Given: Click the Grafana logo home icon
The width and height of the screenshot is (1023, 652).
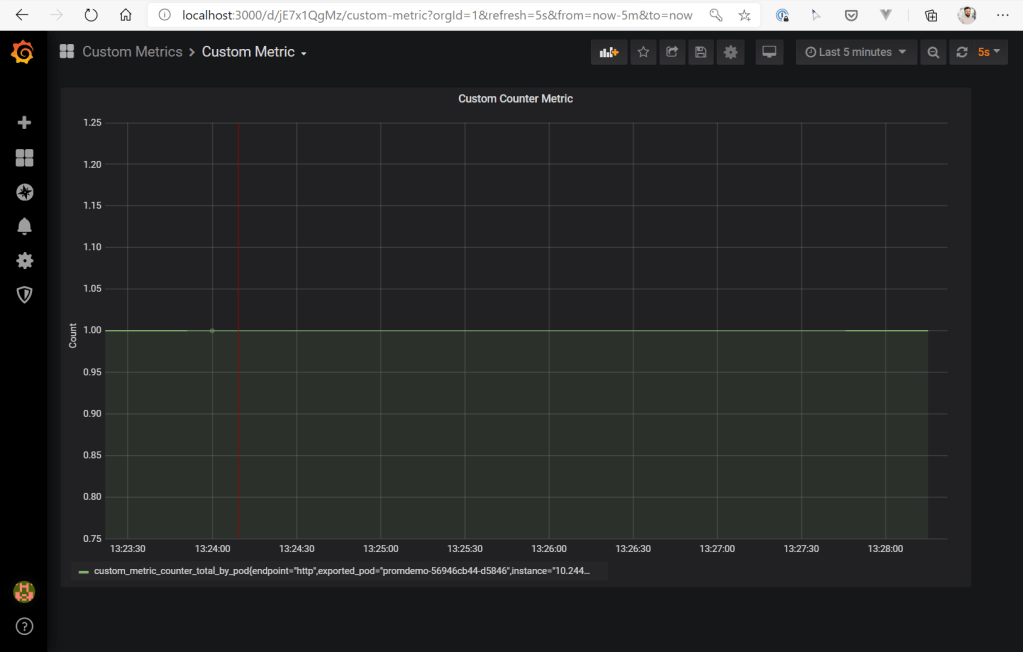Looking at the screenshot, I should pos(23,52).
